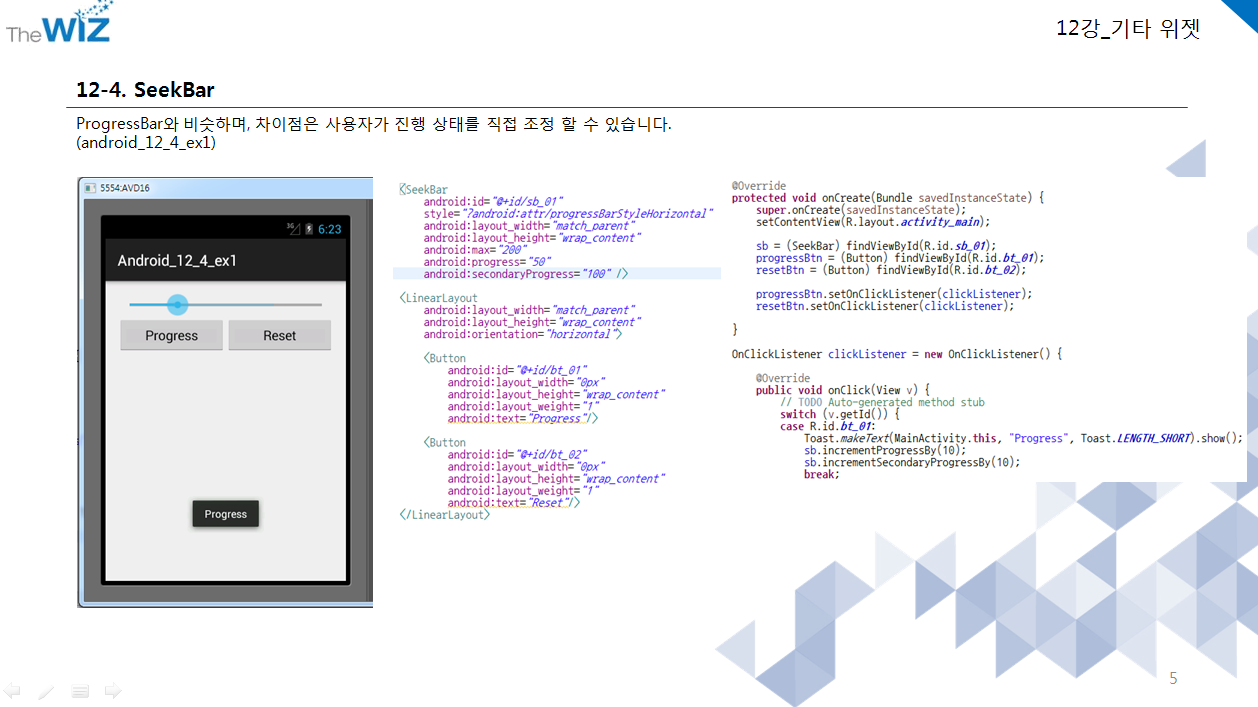Click the resetBtn.setOnClickListener line

(885, 306)
